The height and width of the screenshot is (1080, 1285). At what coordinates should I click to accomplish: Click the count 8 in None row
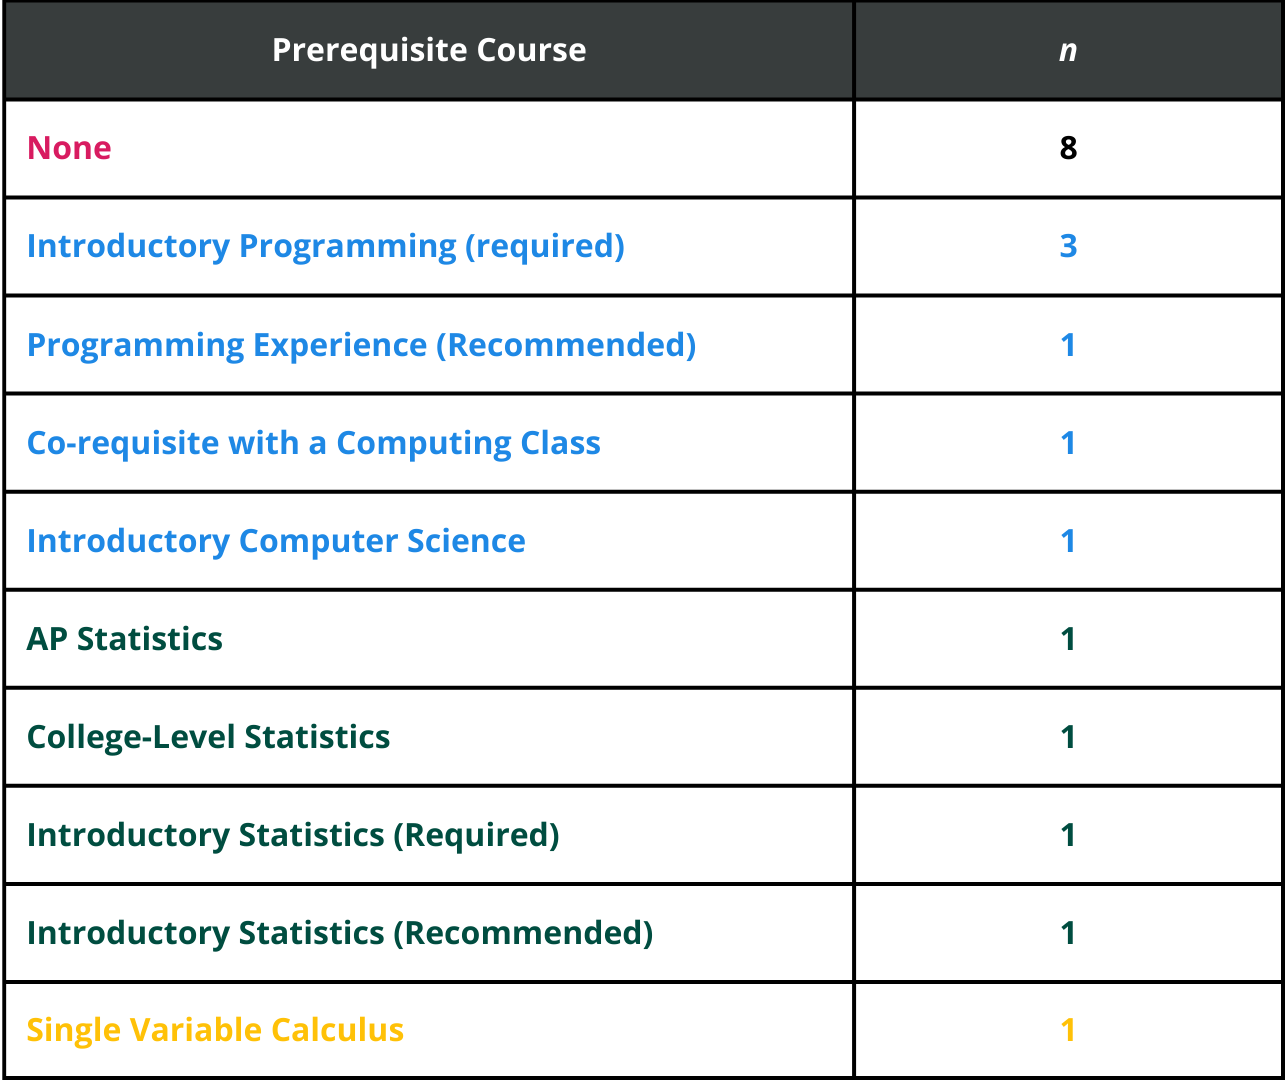click(1068, 148)
